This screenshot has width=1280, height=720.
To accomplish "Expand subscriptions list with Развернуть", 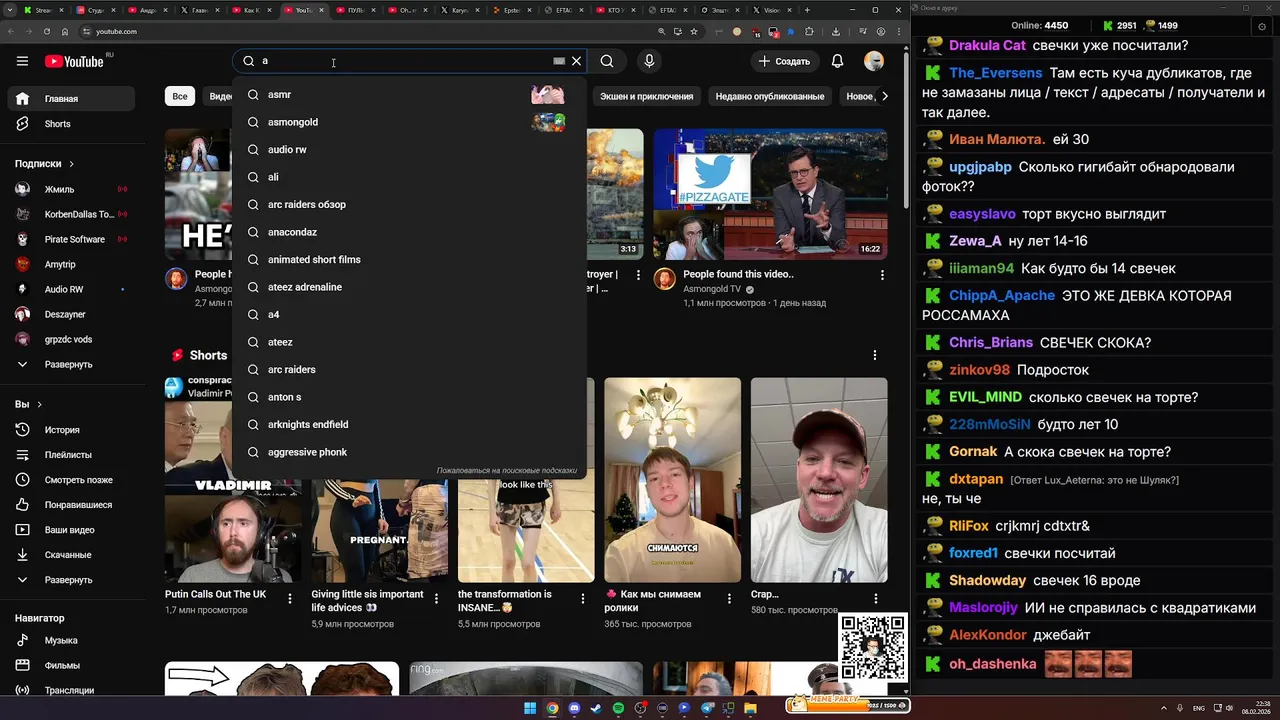I will (70, 364).
